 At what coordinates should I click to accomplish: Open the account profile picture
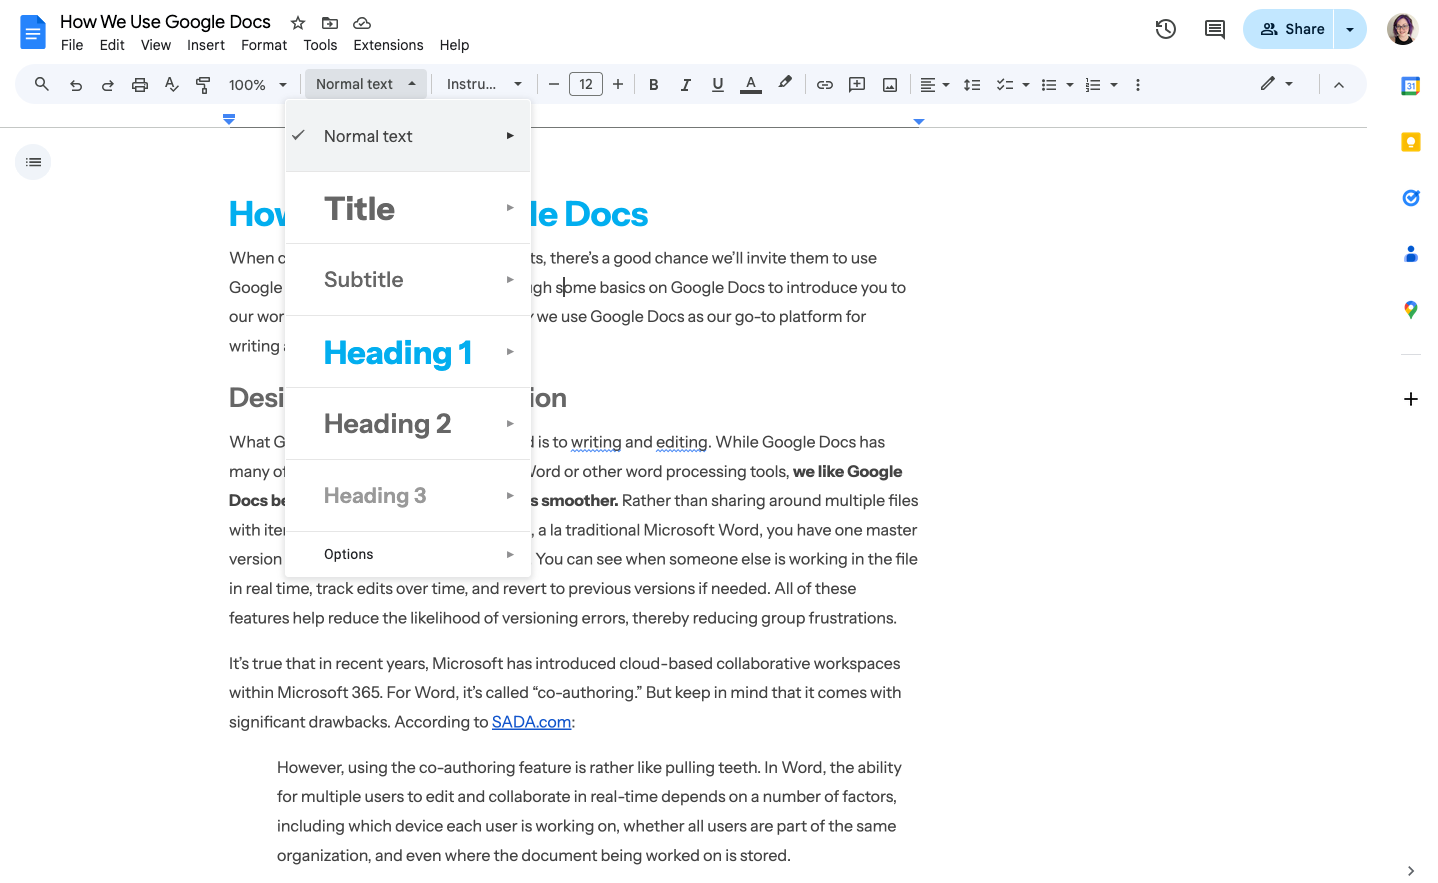click(1403, 29)
